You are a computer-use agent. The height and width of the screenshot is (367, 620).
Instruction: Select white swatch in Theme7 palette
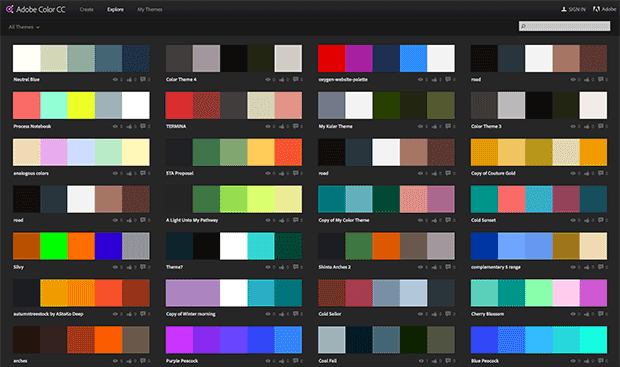point(234,246)
